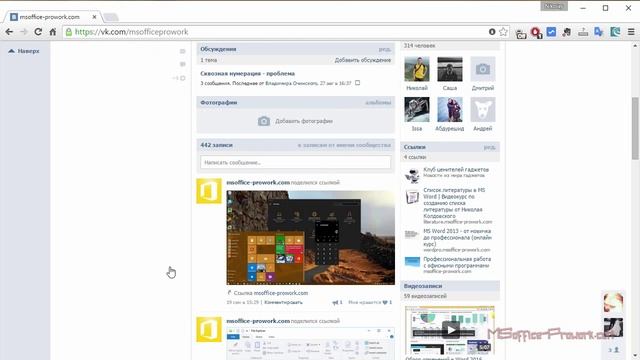This screenshot has height=360, width=640.
Task: Open the Обсуждения section header
Action: coord(218,49)
